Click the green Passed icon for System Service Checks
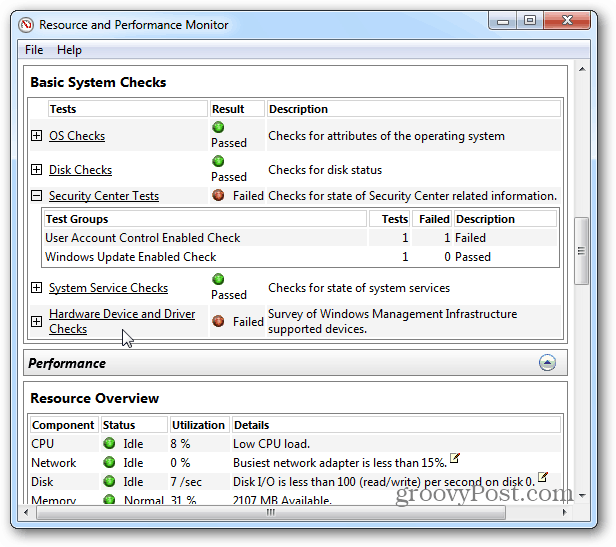616x547 pixels. tap(218, 280)
